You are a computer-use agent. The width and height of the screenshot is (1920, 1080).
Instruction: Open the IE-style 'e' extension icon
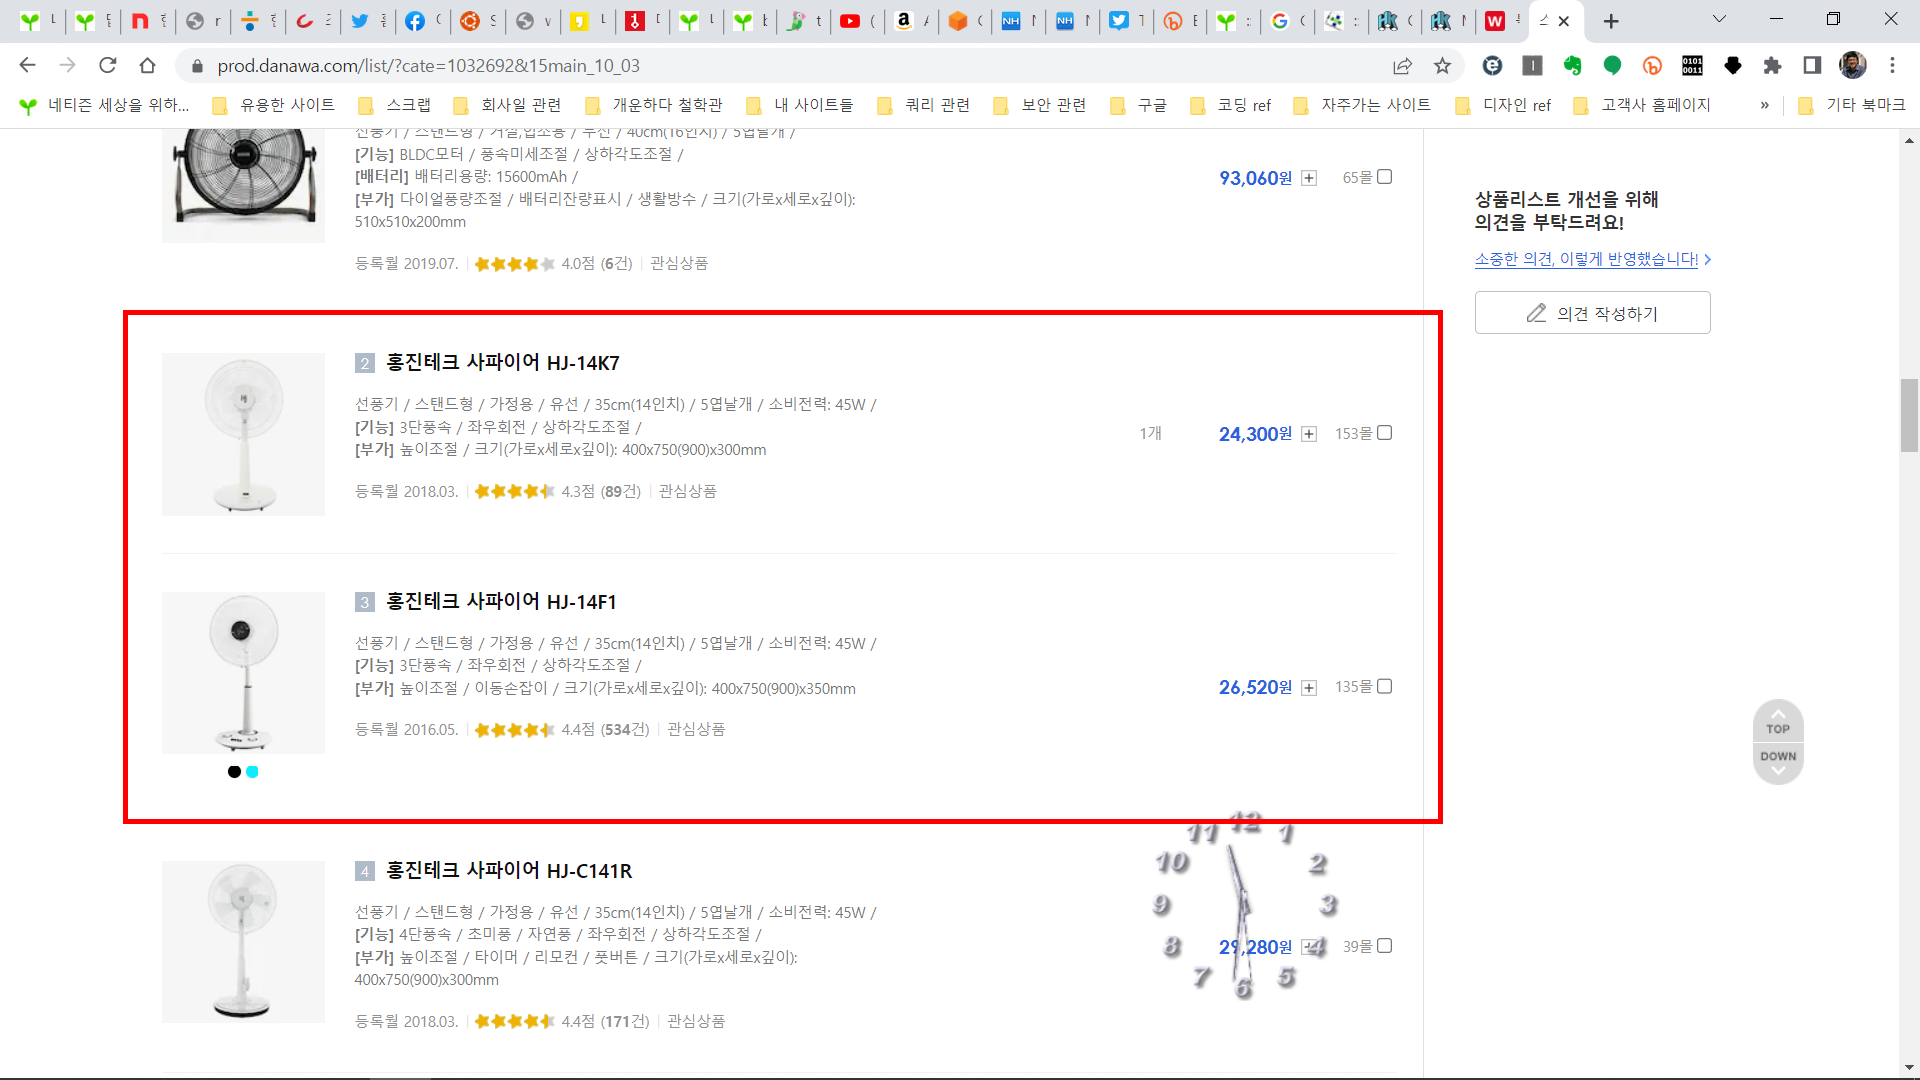click(x=1492, y=65)
